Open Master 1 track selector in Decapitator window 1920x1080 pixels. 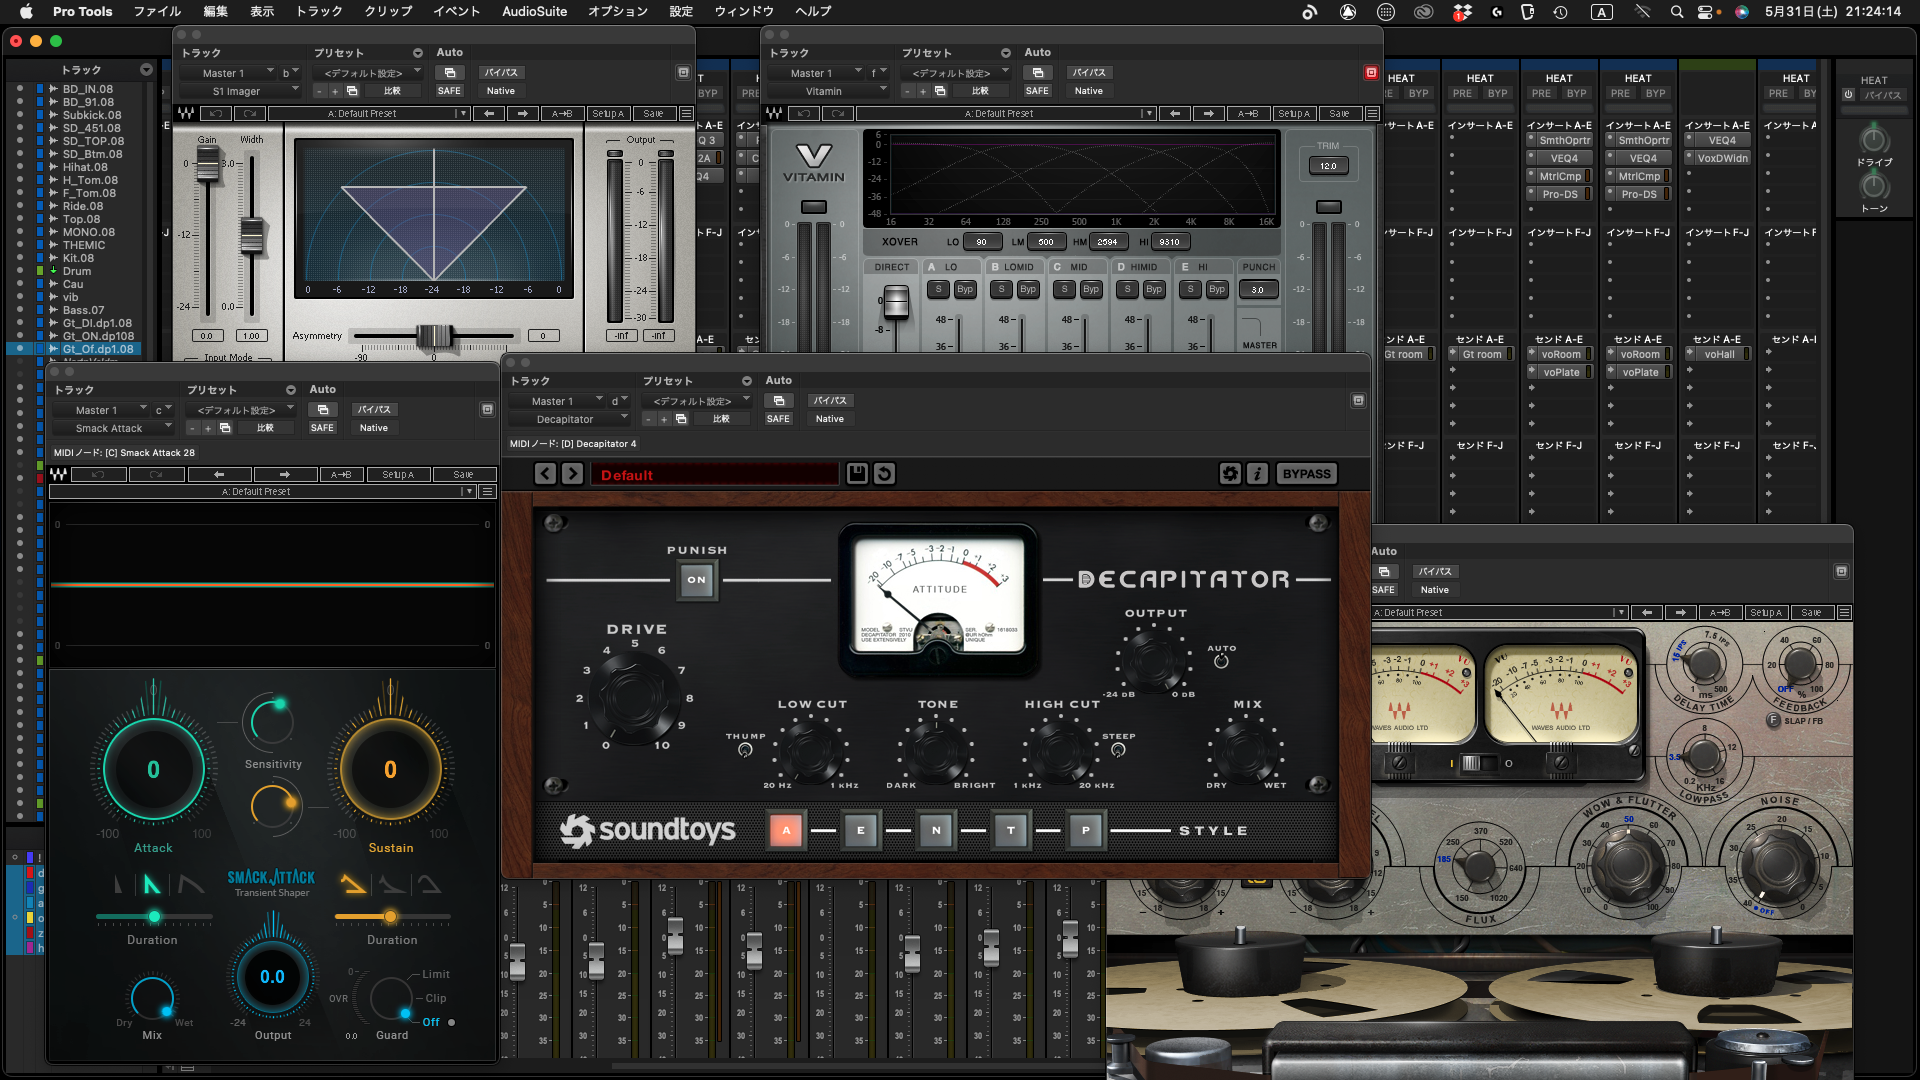pos(556,401)
